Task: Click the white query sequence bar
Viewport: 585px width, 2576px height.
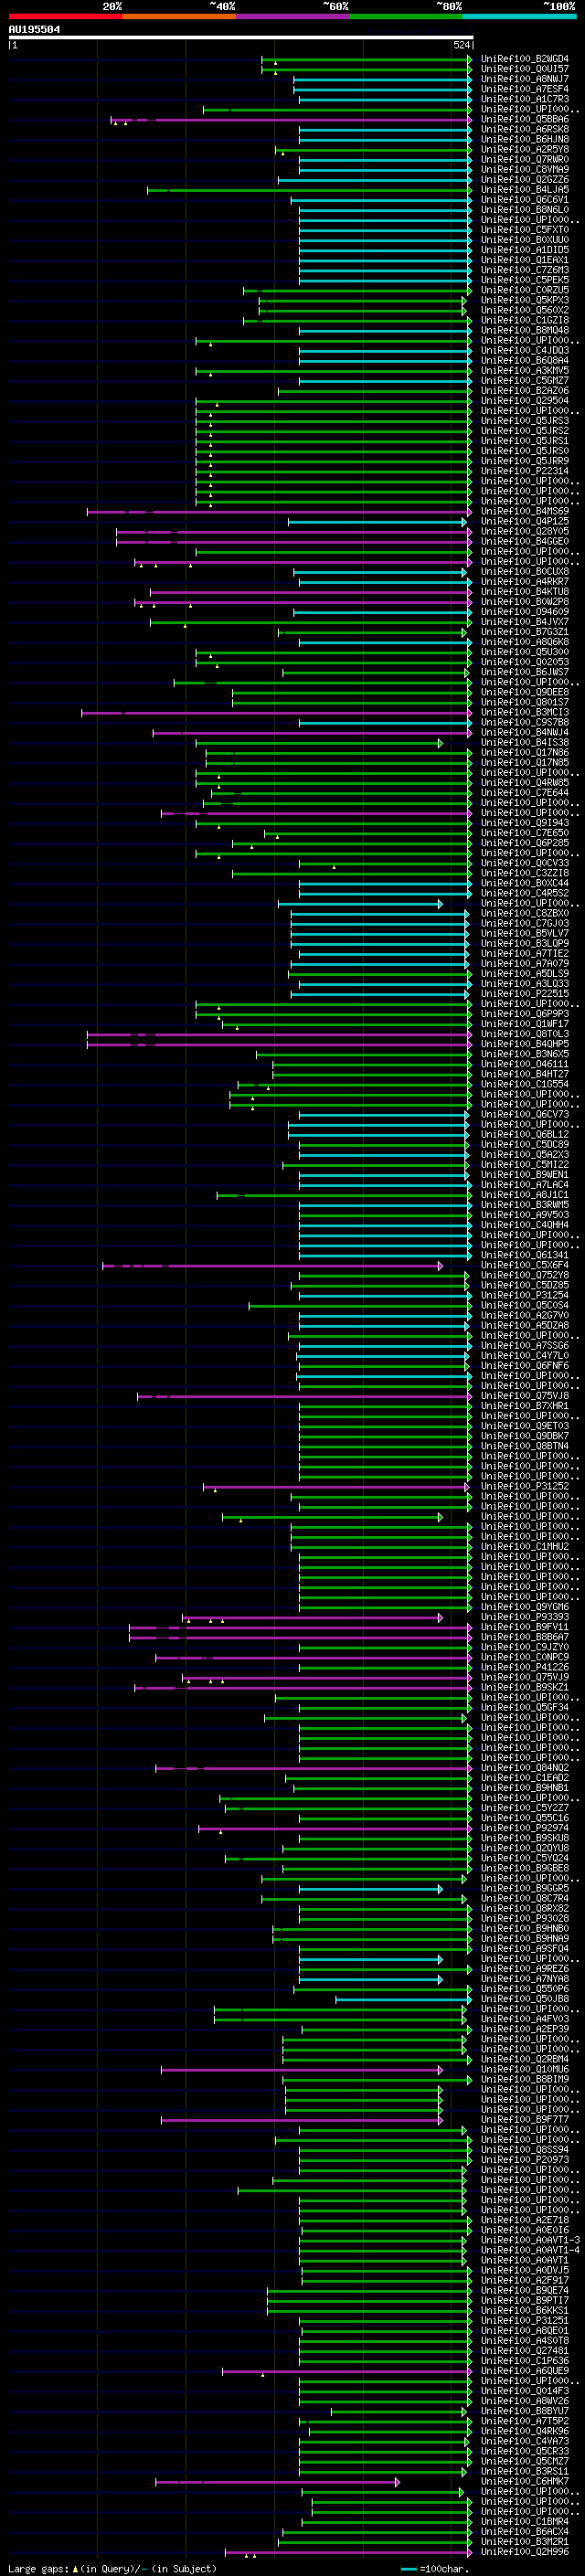Action: [x=241, y=37]
